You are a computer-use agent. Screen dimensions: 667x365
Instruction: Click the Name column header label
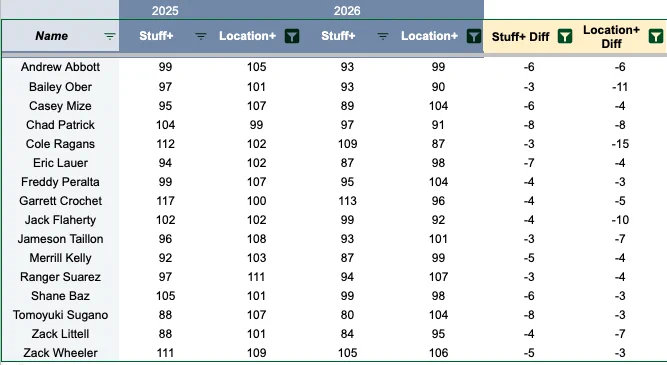pyautogui.click(x=51, y=36)
